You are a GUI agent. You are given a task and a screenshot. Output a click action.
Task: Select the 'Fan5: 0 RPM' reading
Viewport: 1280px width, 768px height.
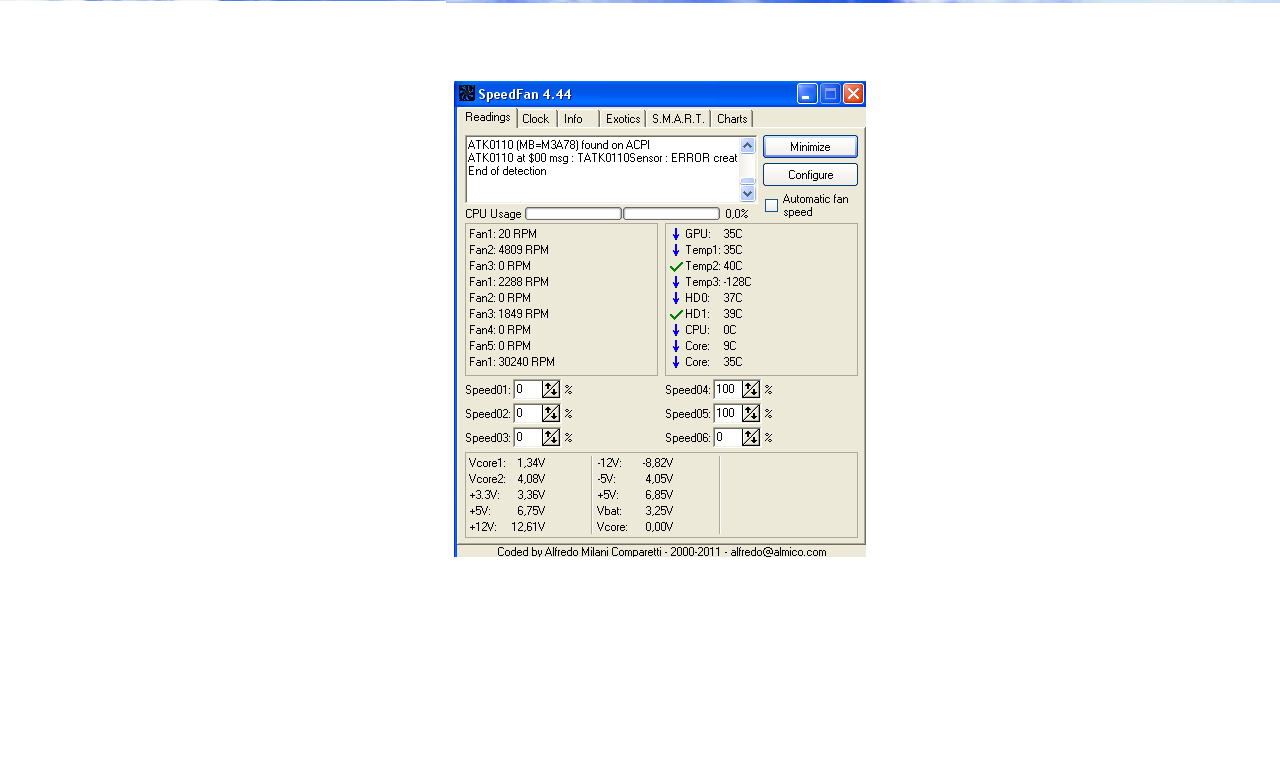pyautogui.click(x=500, y=346)
